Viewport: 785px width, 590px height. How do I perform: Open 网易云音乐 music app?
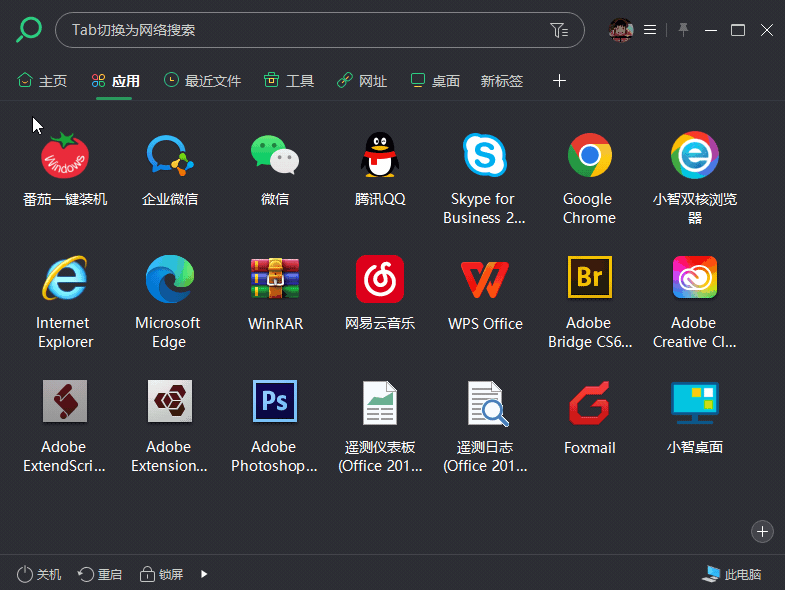[380, 278]
